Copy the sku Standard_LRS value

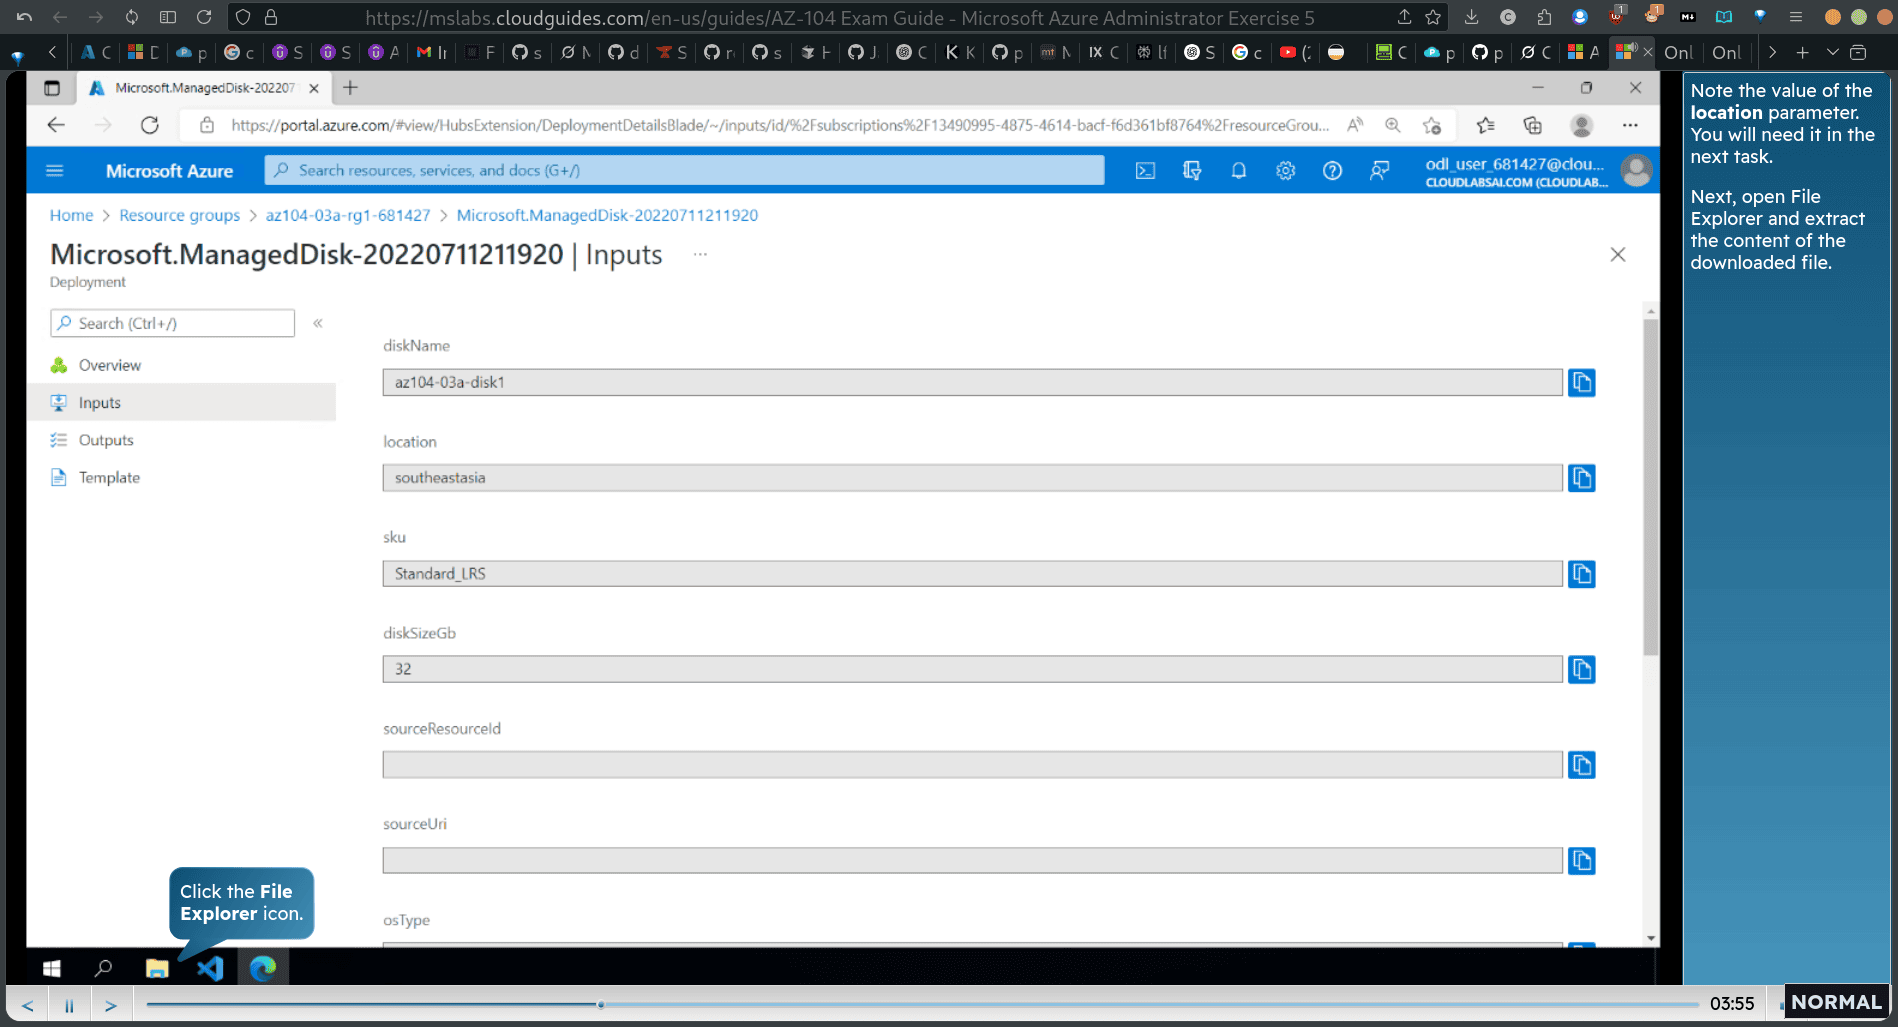(1581, 574)
